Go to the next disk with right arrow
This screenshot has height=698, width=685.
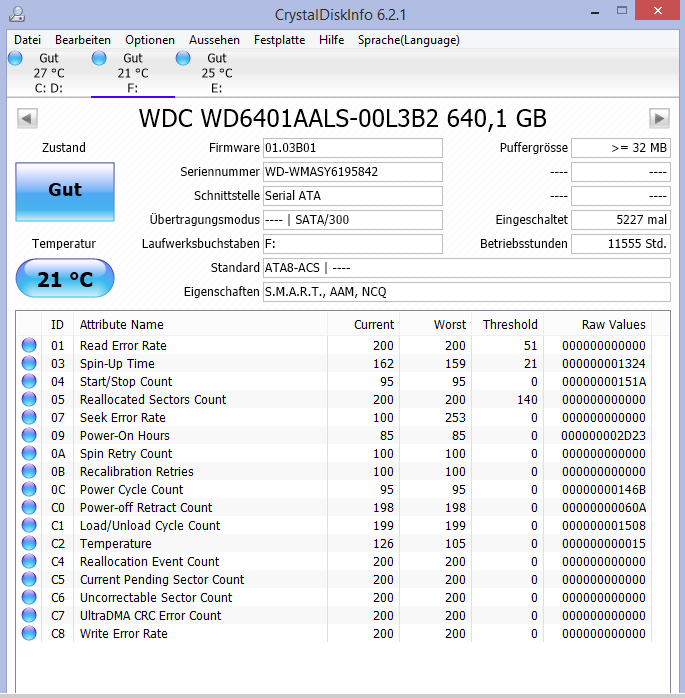coord(659,118)
